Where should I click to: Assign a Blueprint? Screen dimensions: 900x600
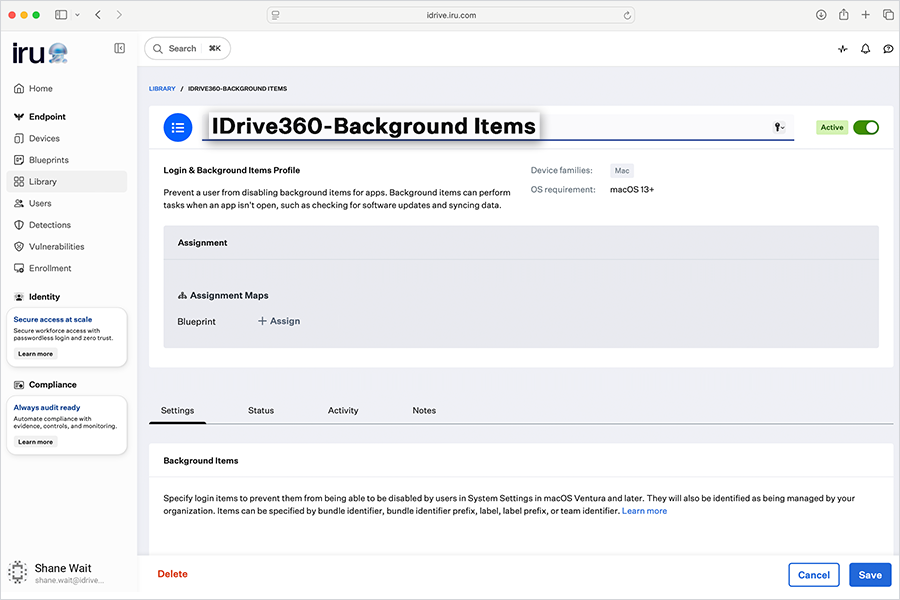point(279,321)
